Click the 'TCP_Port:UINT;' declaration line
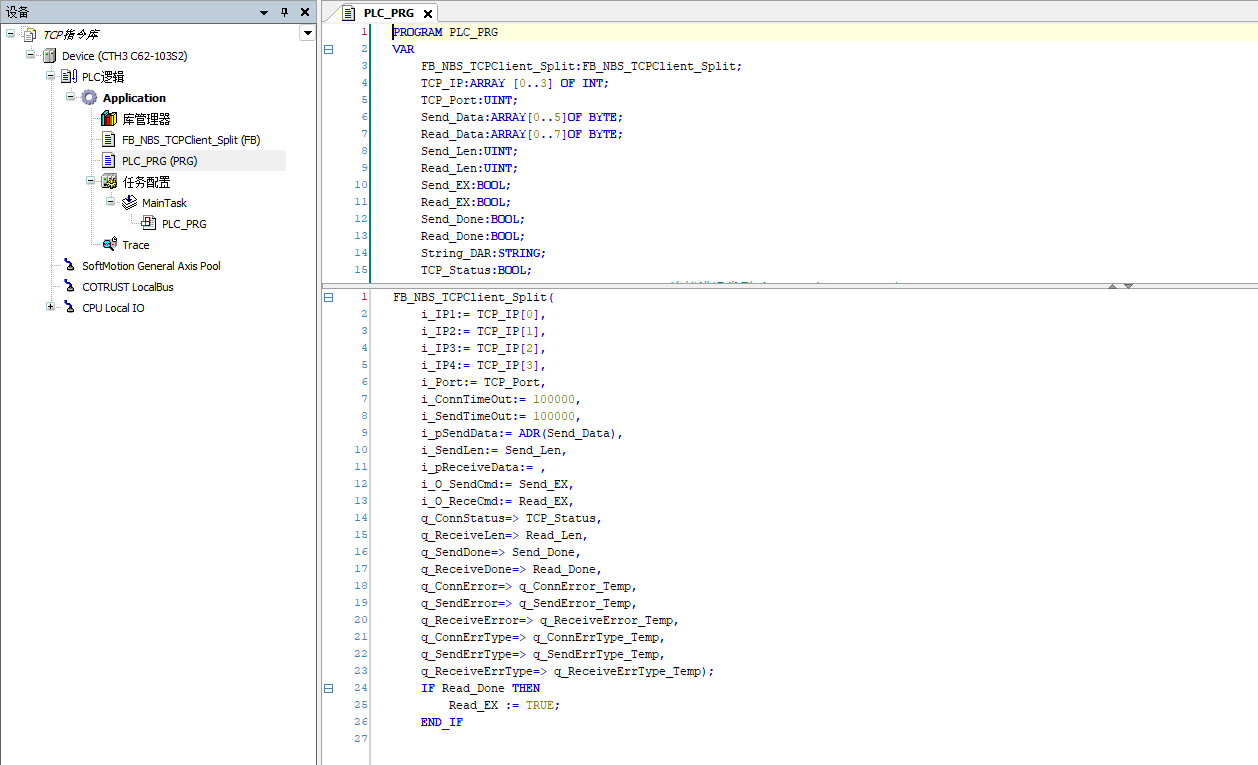The width and height of the screenshot is (1258, 765). pos(469,100)
